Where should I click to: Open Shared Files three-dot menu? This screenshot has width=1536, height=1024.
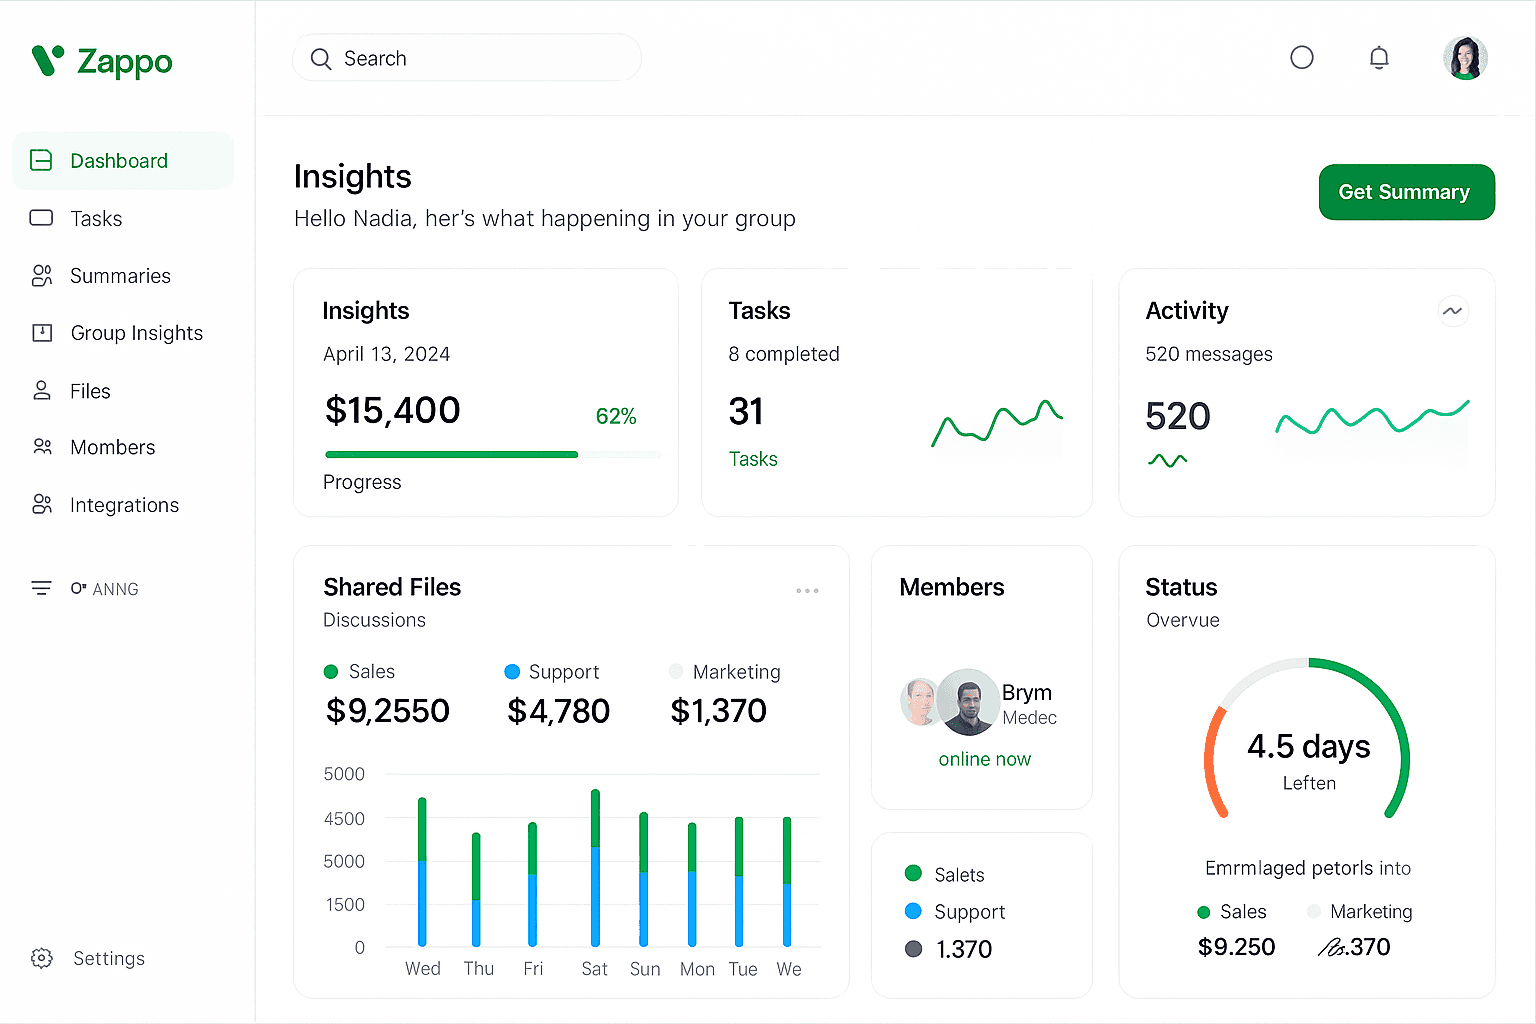(x=807, y=591)
